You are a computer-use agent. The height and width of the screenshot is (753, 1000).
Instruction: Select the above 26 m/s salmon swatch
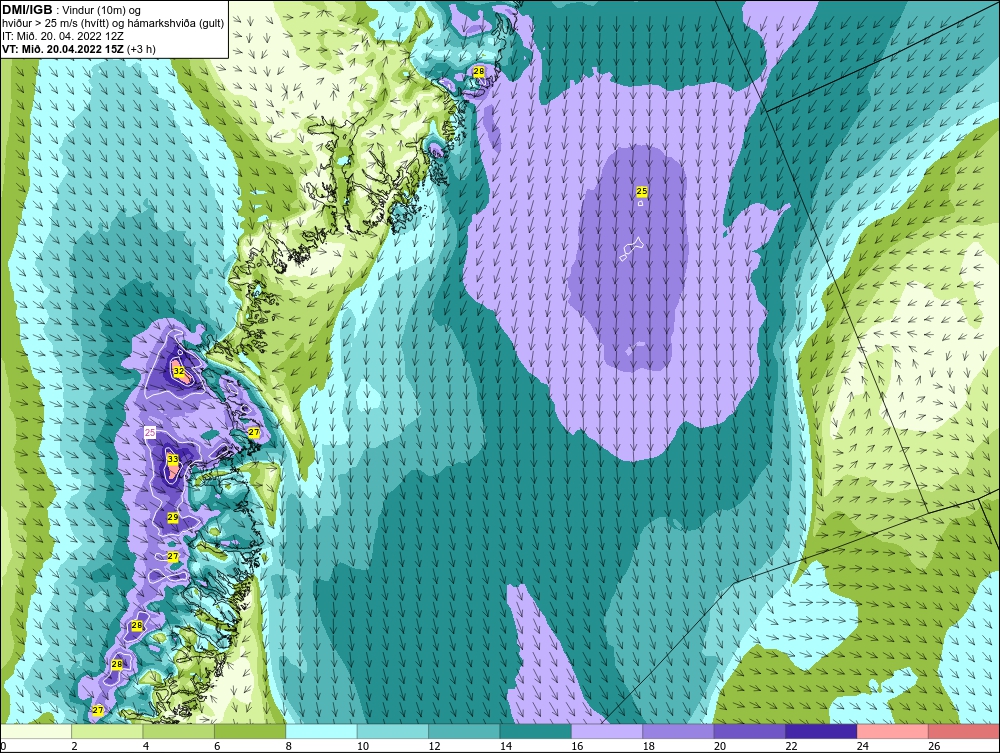click(x=964, y=731)
